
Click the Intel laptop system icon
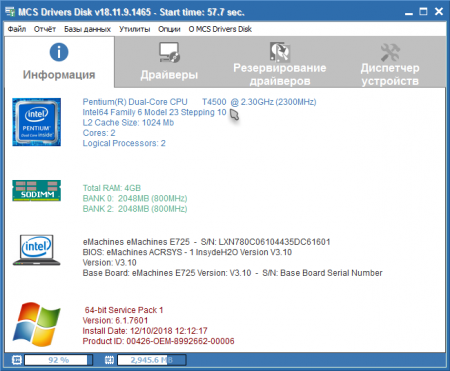coord(37,250)
